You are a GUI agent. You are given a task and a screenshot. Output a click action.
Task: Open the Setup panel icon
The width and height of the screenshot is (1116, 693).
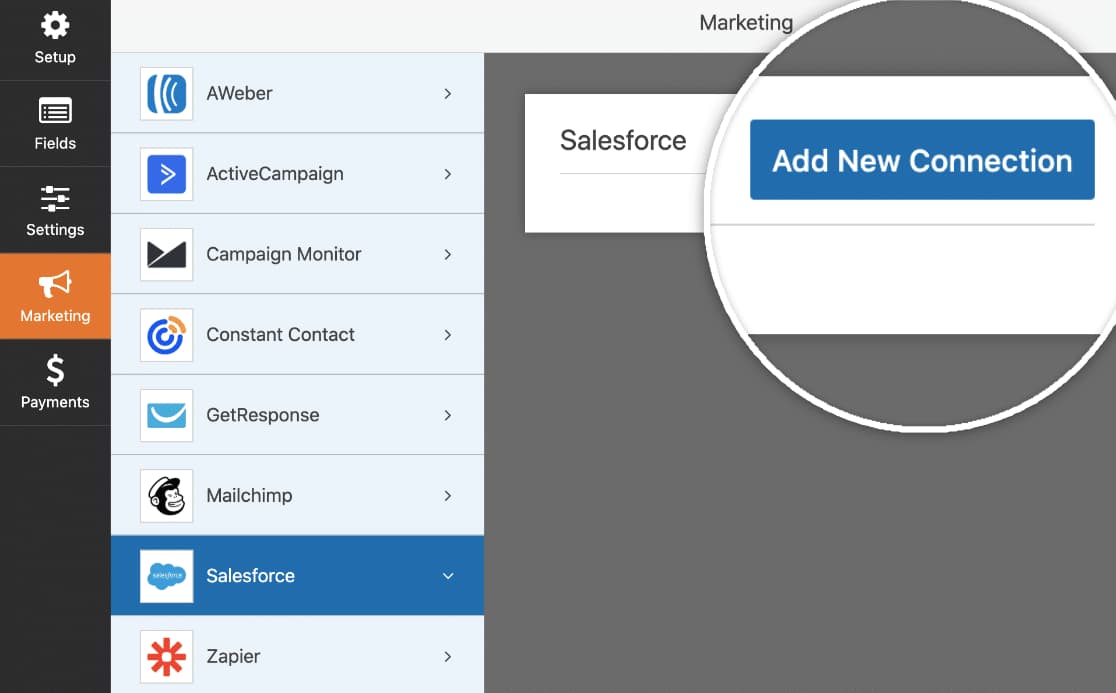point(55,26)
